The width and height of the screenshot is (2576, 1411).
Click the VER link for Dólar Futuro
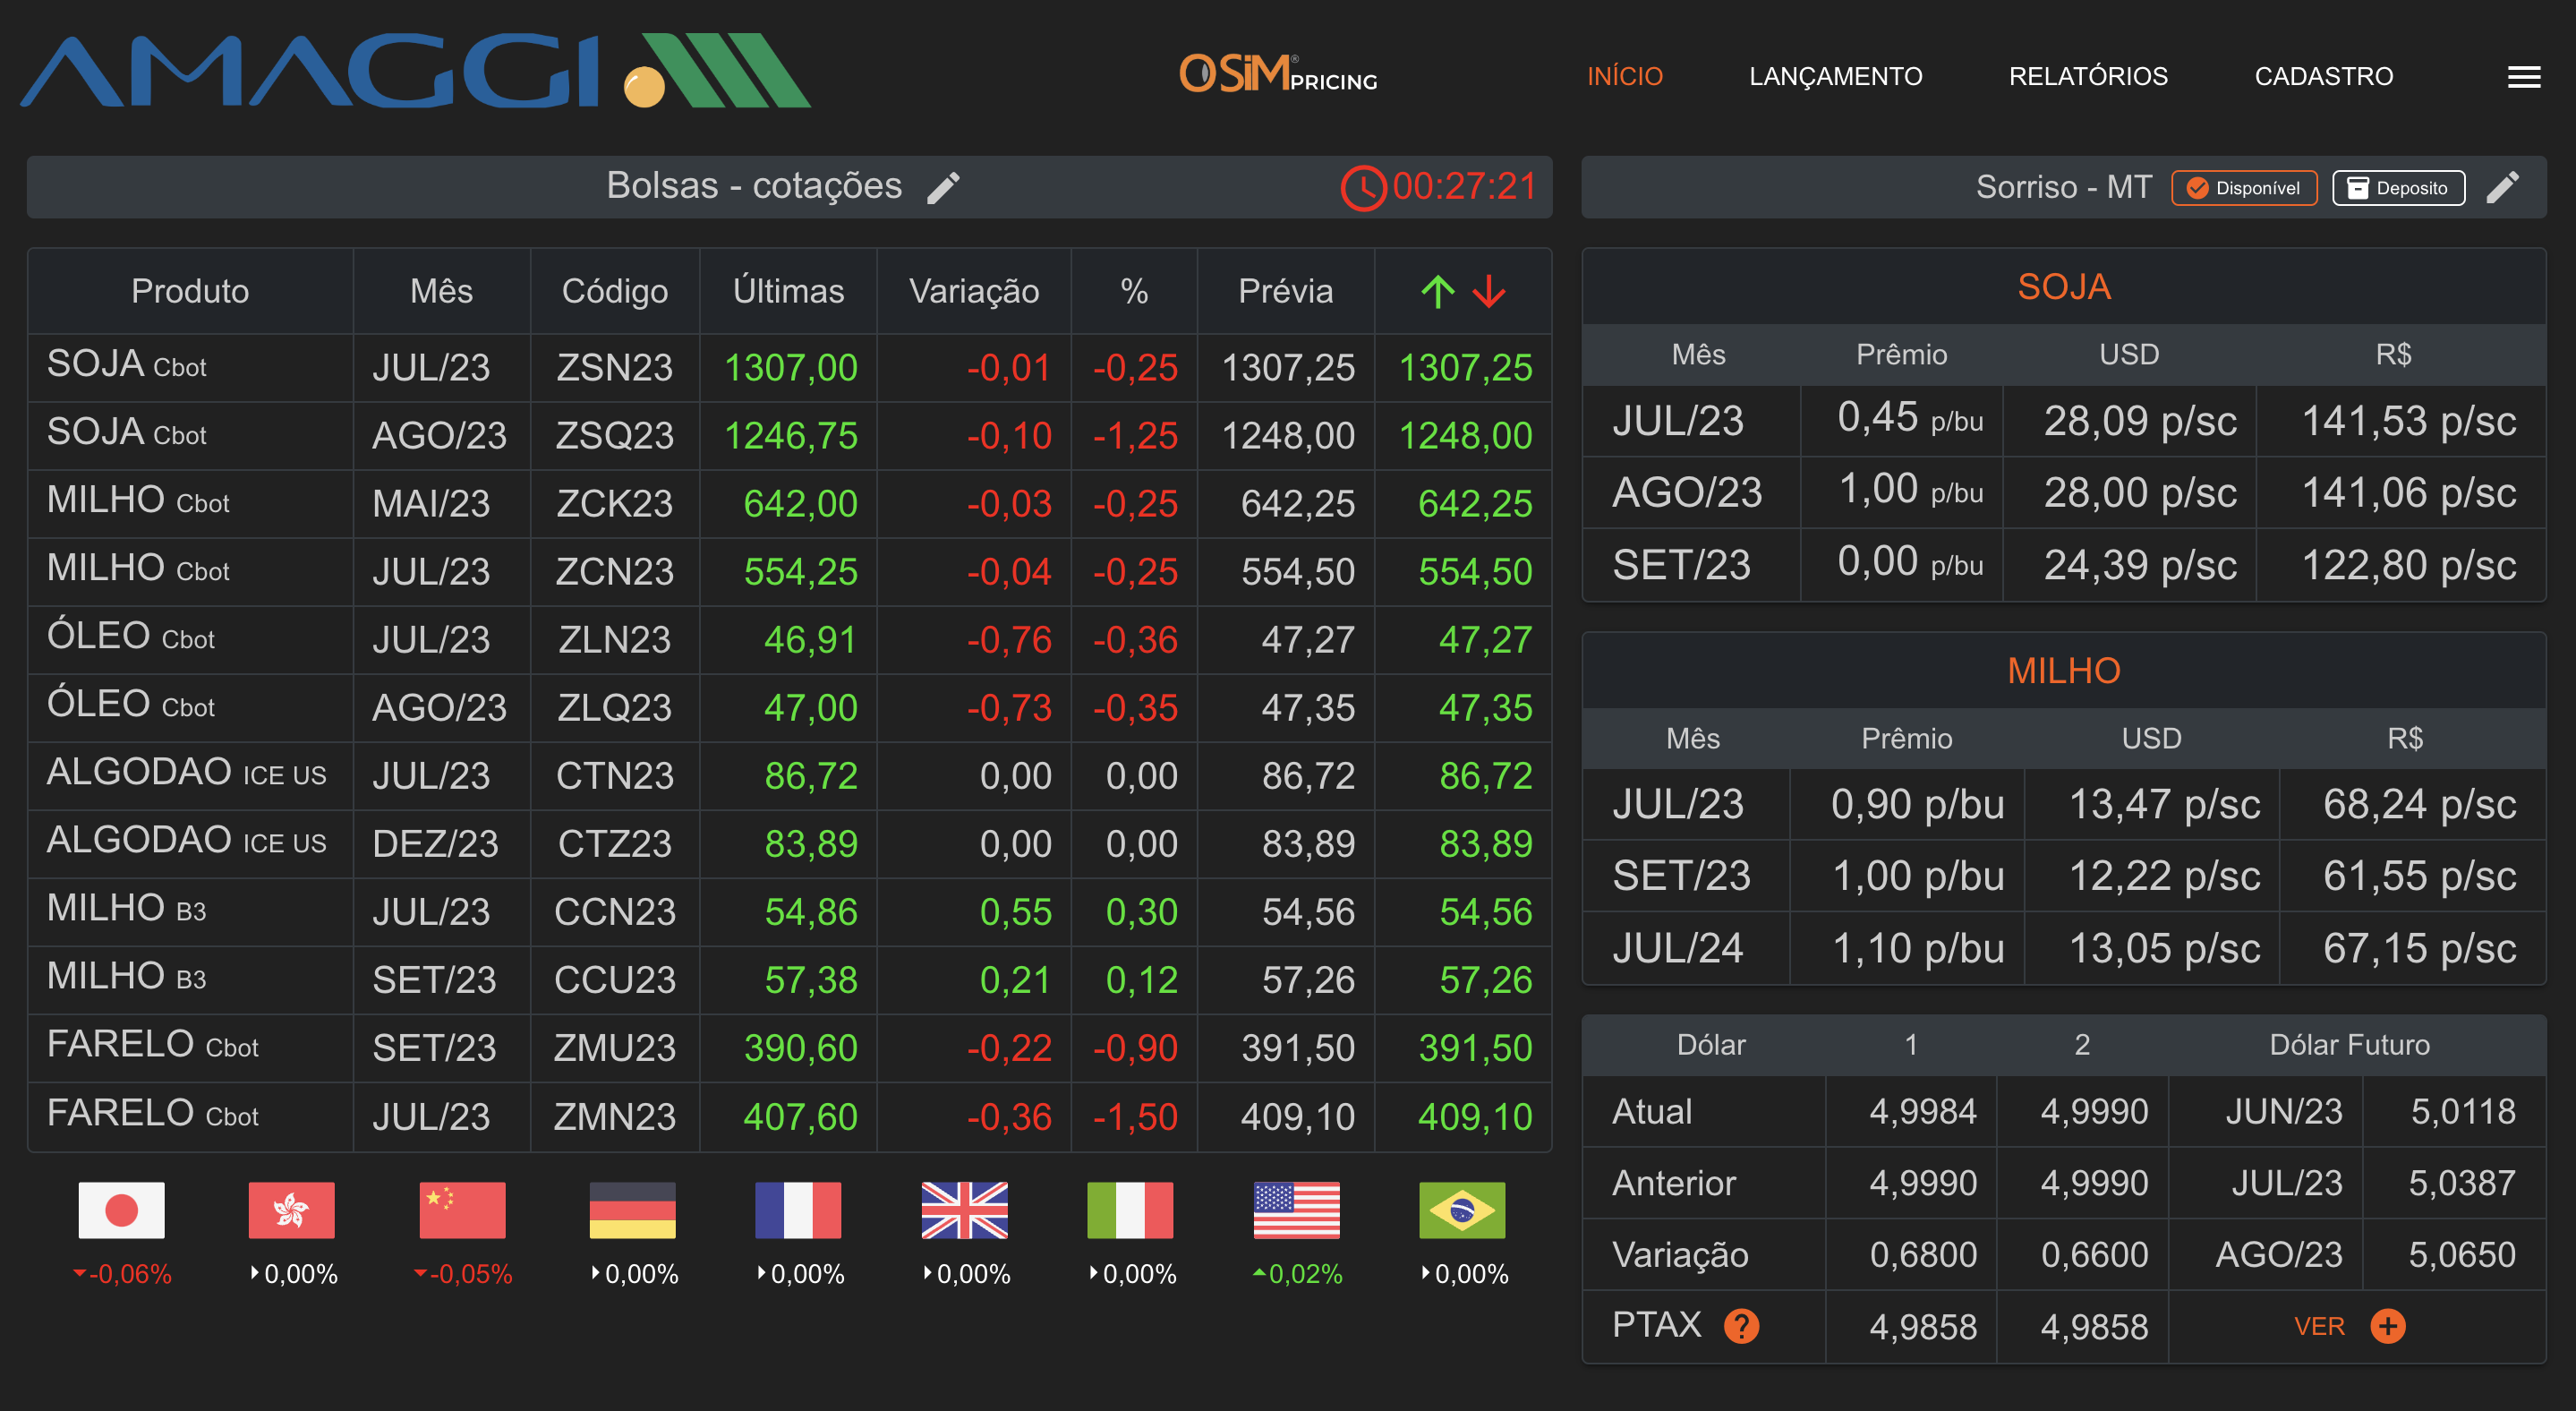pyautogui.click(x=2318, y=1326)
